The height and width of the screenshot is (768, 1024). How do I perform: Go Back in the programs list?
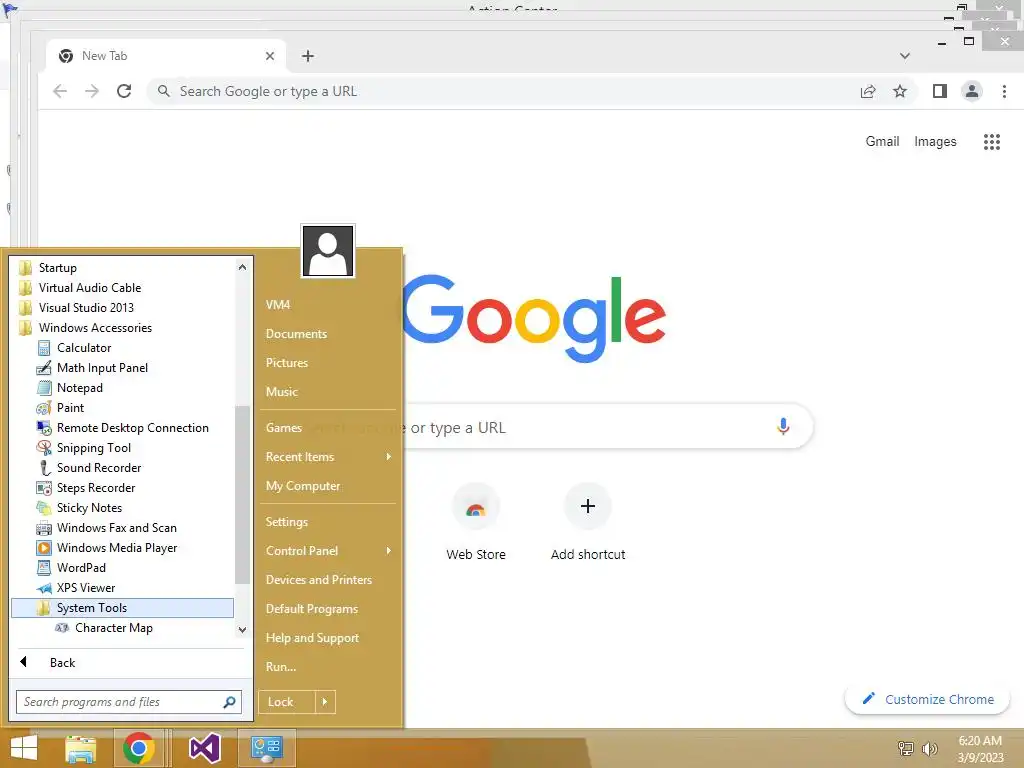62,663
